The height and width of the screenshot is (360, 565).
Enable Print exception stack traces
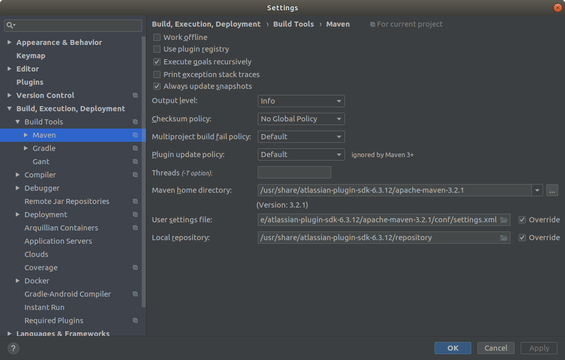coord(157,74)
